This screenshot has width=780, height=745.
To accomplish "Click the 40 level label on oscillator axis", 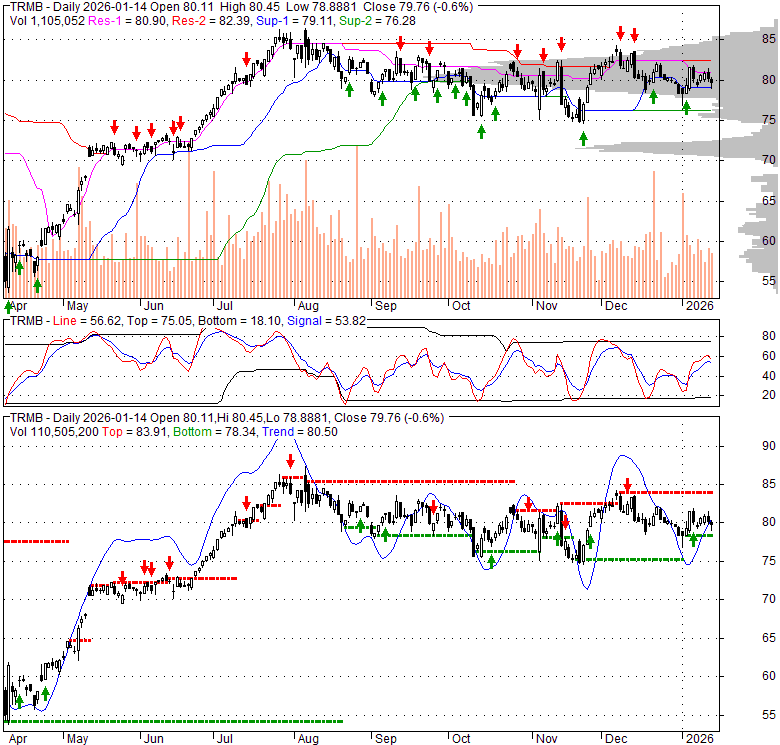I will click(769, 376).
